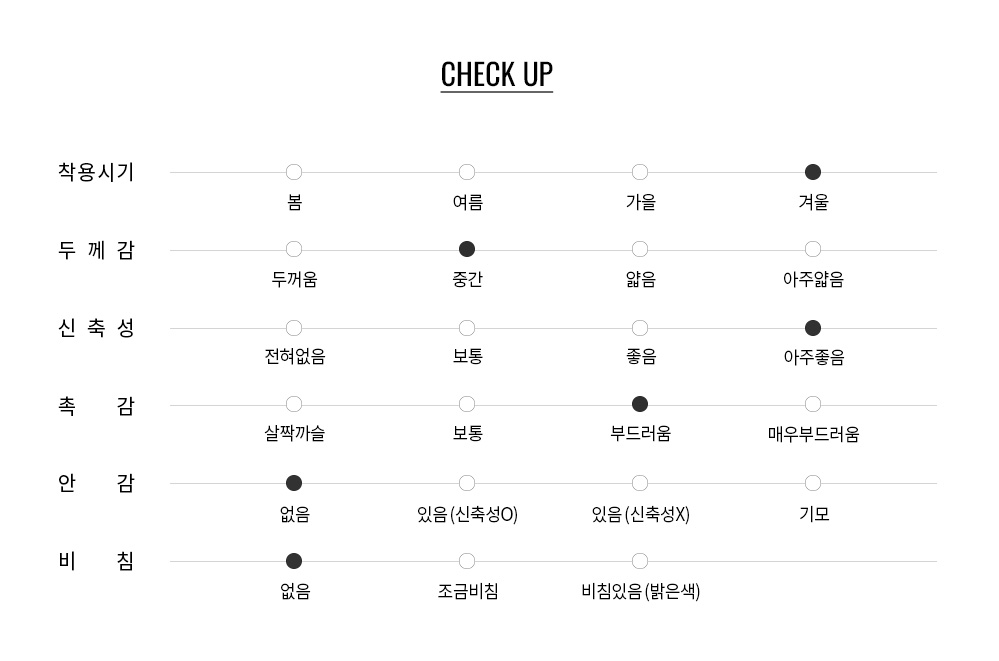Choose 여름 for wearing season
This screenshot has height=661, width=999.
click(x=467, y=172)
